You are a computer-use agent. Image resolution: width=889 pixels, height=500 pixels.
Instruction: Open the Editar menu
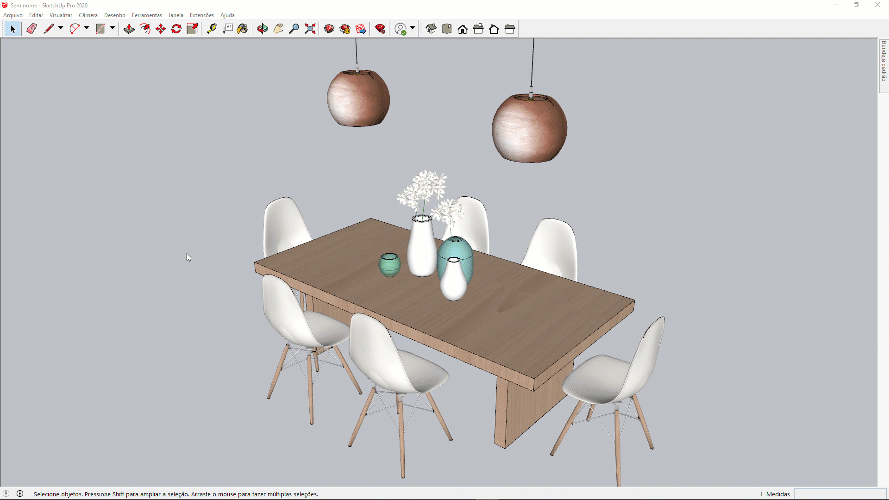(x=36, y=15)
